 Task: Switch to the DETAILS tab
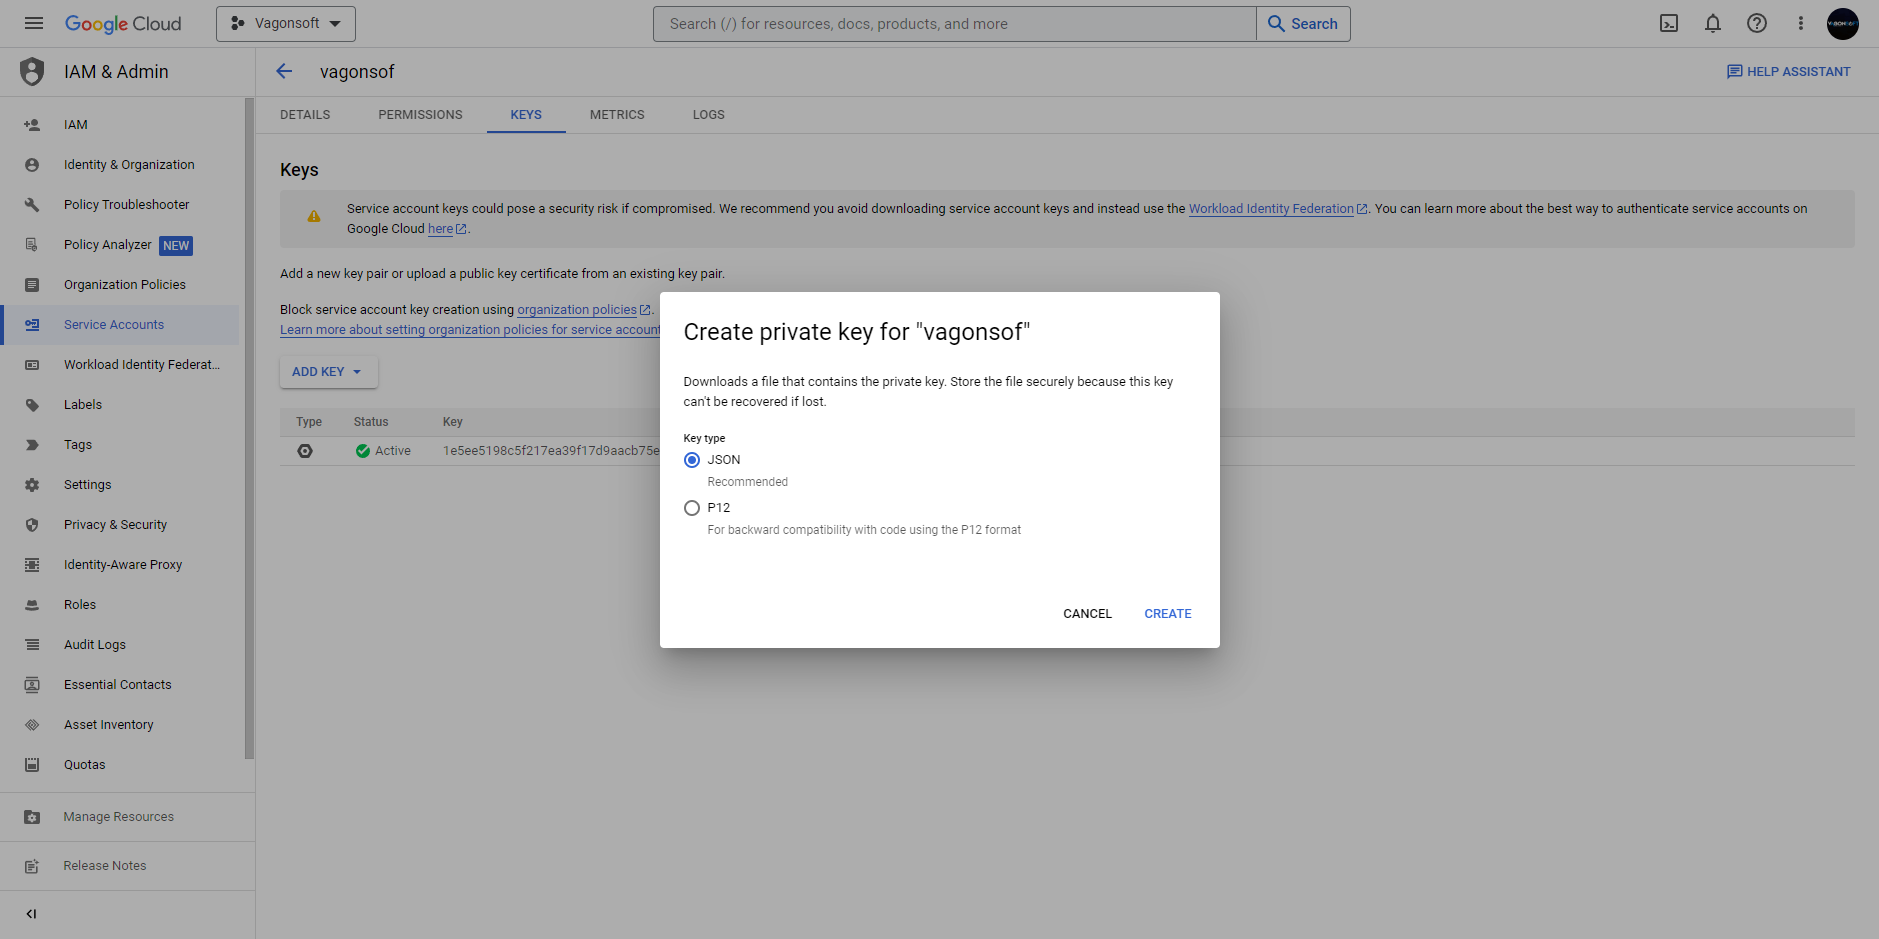point(305,115)
